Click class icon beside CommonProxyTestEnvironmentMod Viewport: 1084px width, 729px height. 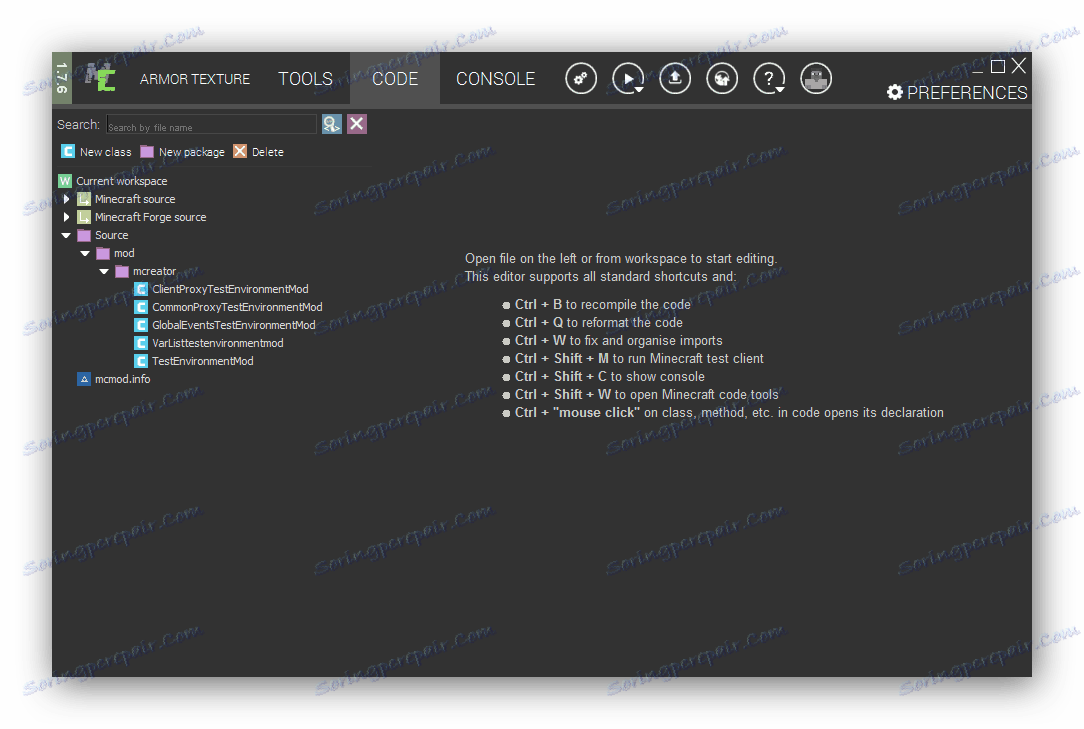141,307
